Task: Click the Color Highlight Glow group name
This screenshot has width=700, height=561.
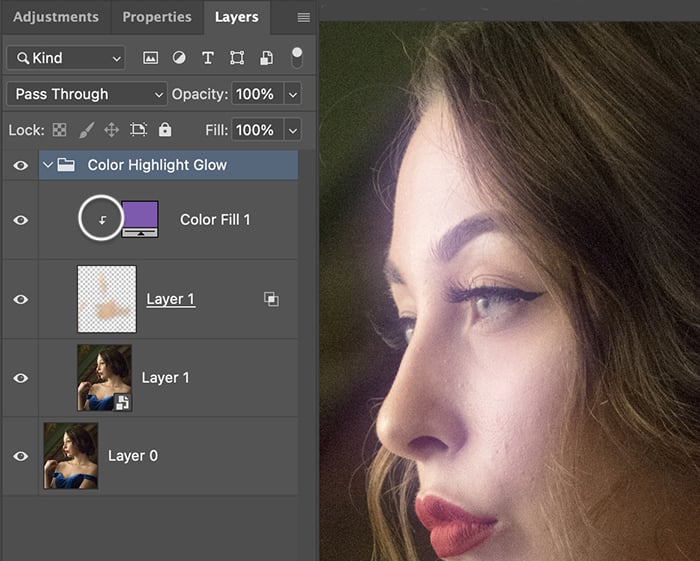Action: click(157, 165)
